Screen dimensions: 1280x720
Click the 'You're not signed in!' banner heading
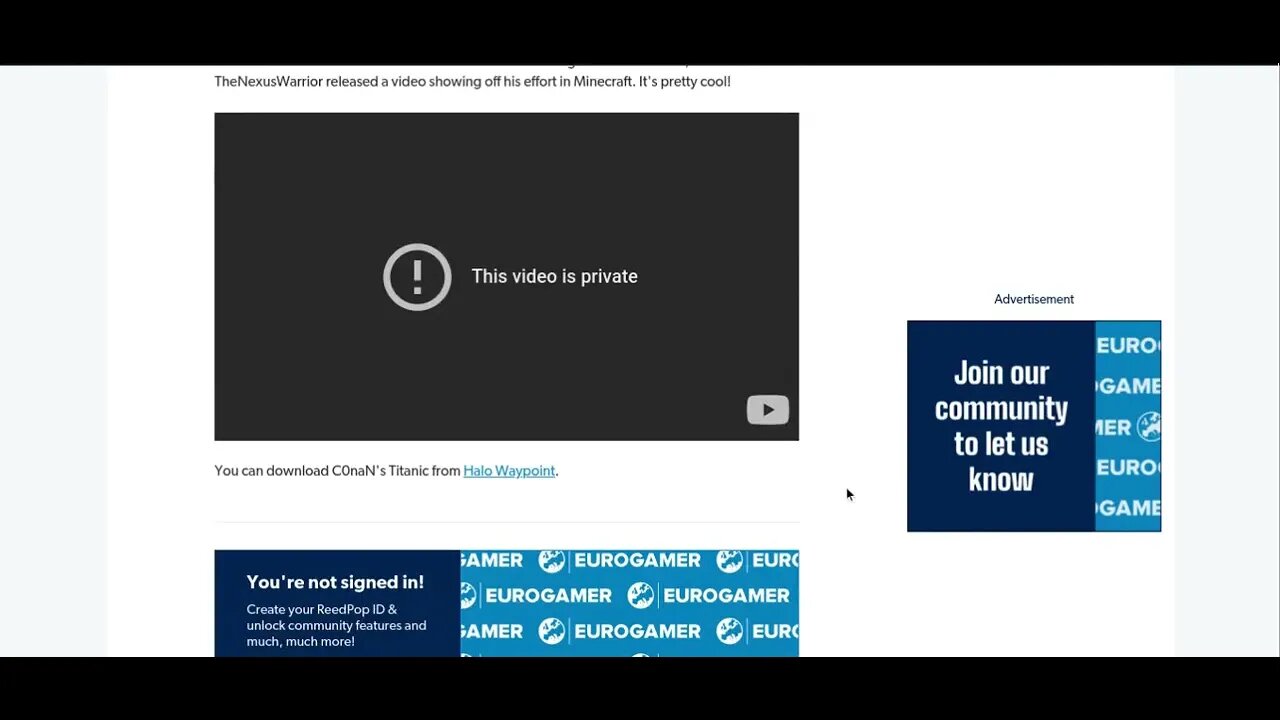pyautogui.click(x=335, y=582)
